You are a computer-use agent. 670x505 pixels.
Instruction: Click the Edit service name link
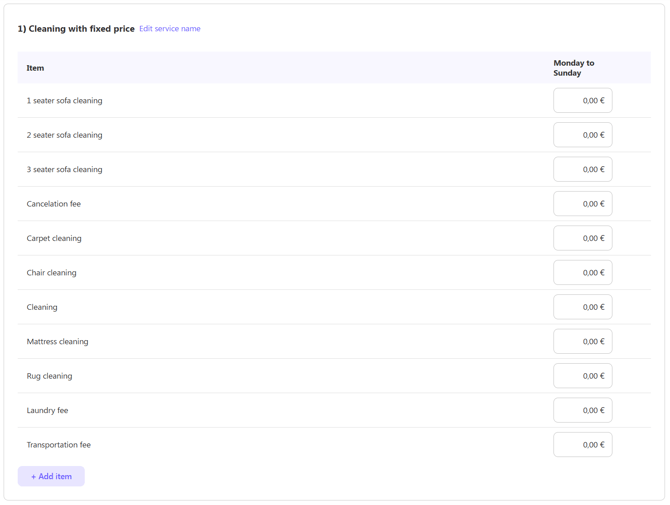pyautogui.click(x=169, y=29)
